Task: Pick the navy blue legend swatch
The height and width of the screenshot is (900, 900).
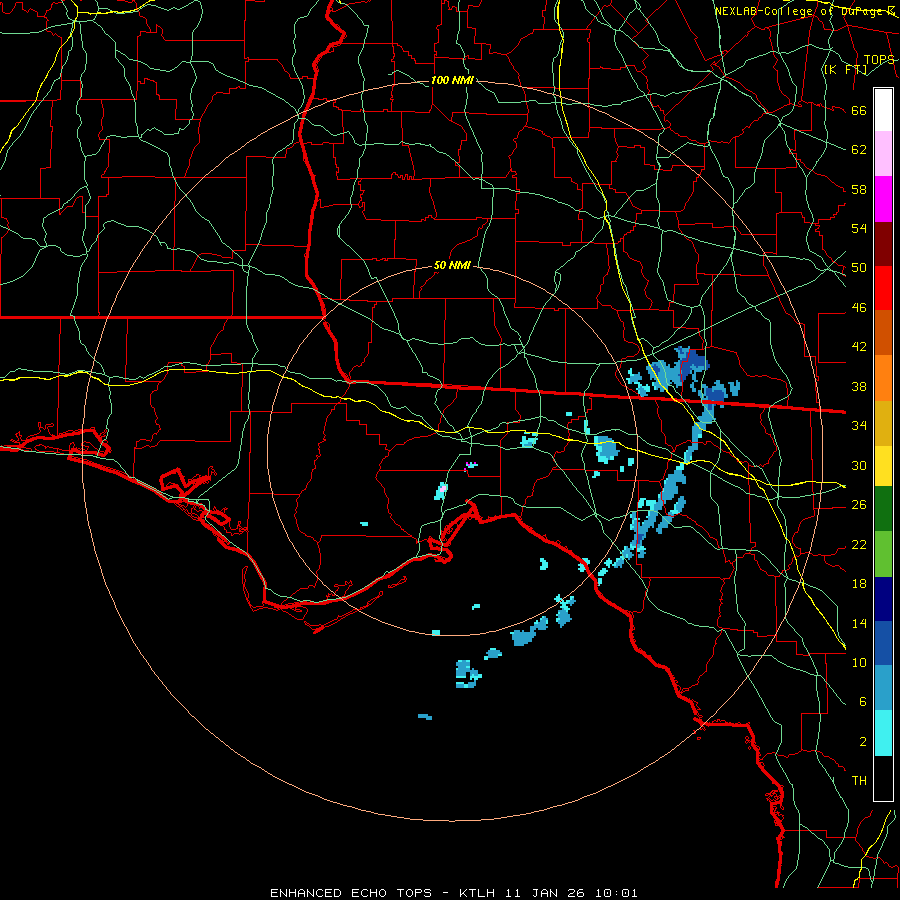Action: 883,599
